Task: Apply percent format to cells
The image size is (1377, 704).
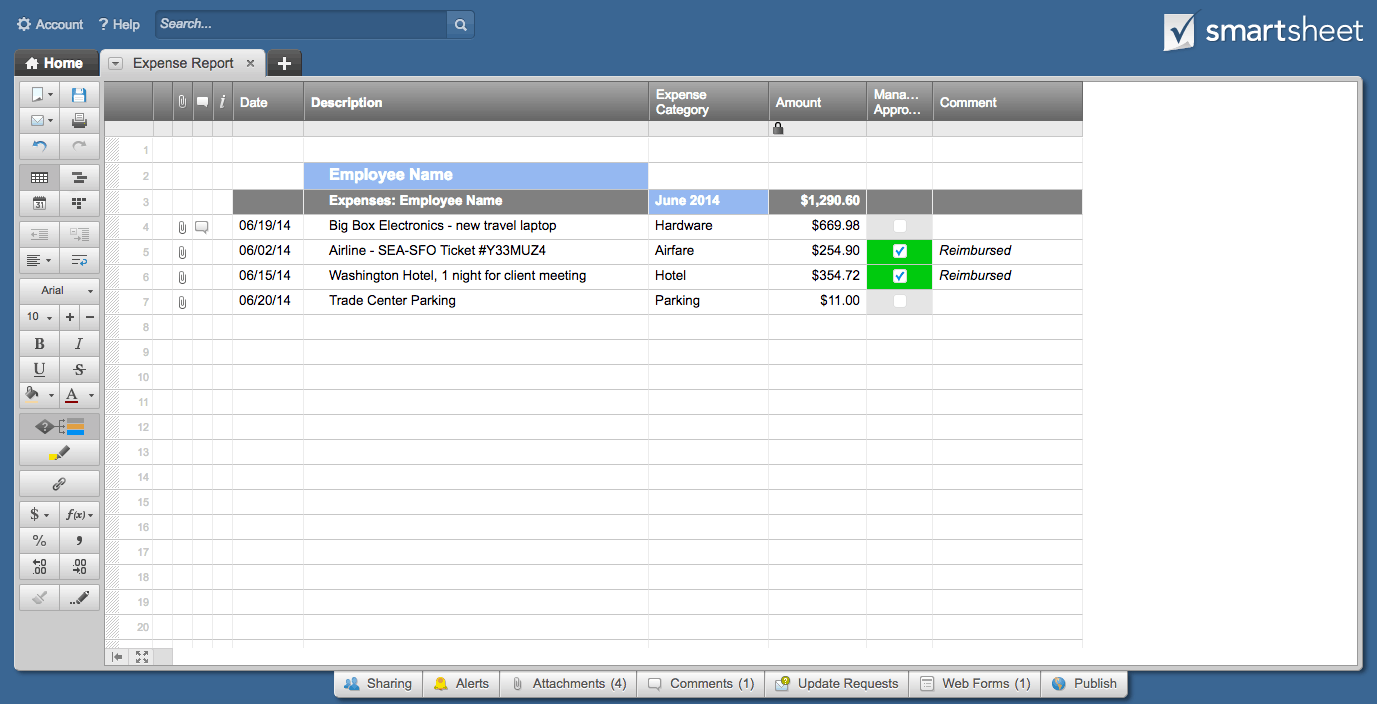Action: [x=39, y=541]
